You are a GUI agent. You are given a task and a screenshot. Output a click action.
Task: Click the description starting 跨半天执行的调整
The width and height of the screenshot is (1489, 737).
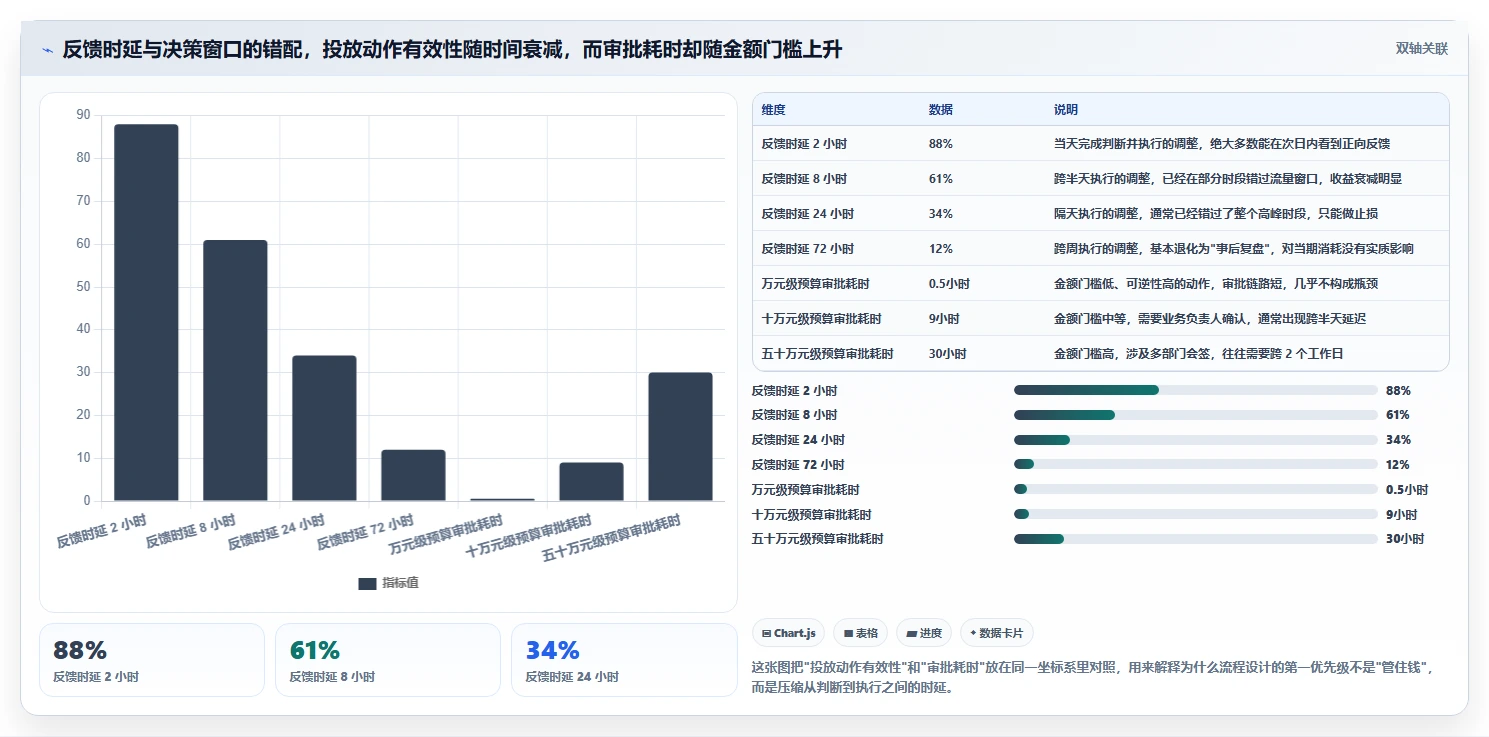point(1228,179)
